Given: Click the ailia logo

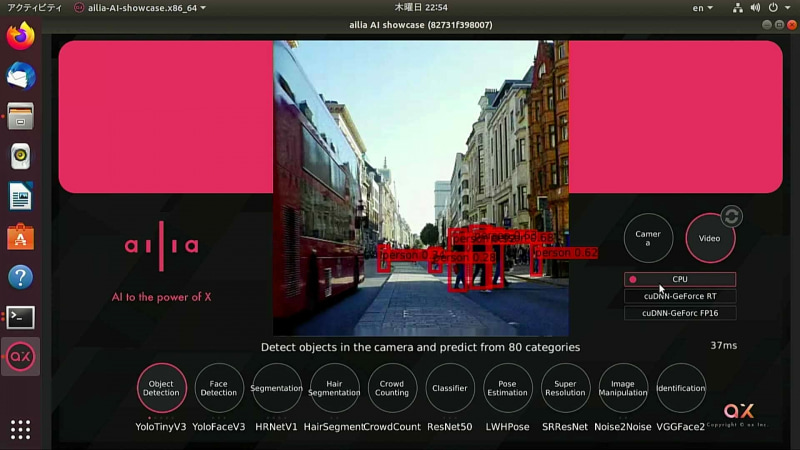Looking at the screenshot, I should point(161,246).
